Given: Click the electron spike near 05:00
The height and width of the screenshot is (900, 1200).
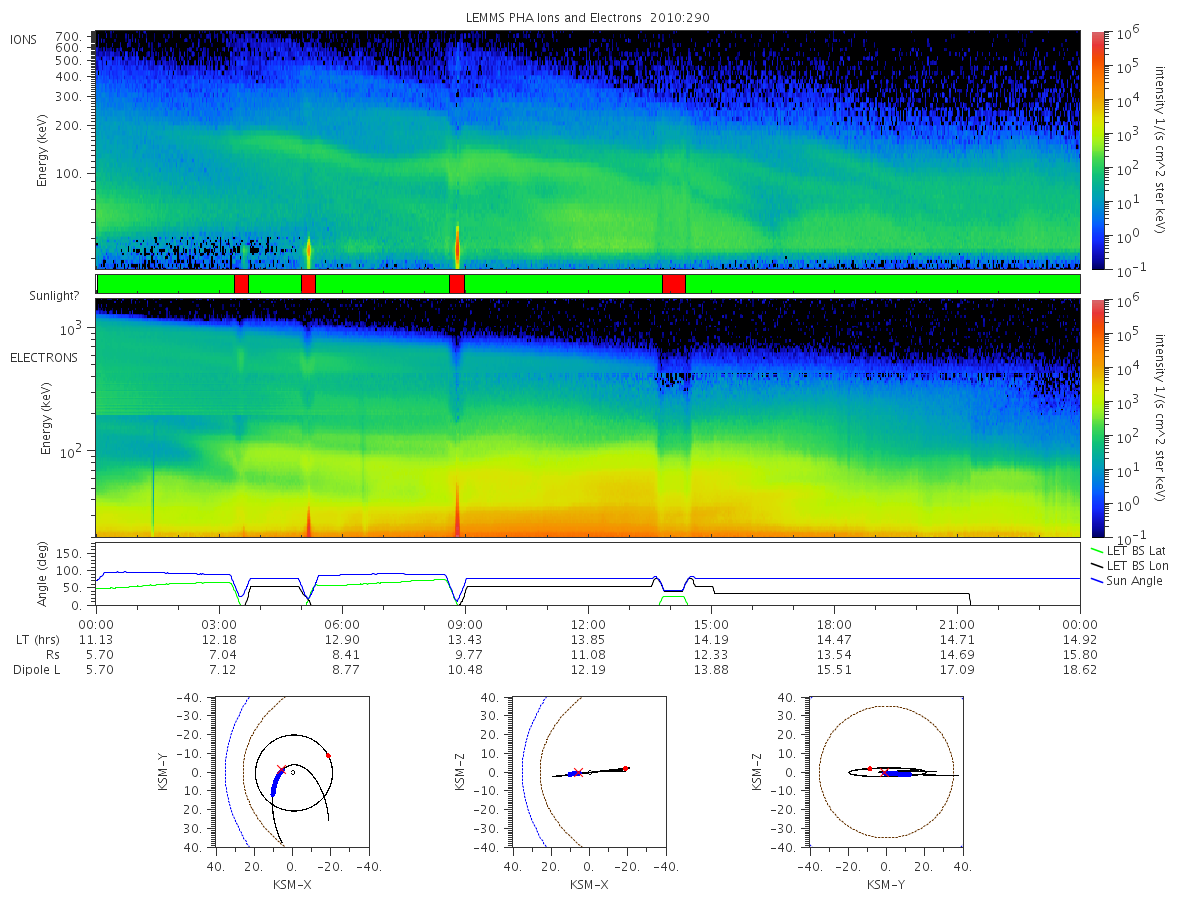Looking at the screenshot, I should pyautogui.click(x=308, y=520).
